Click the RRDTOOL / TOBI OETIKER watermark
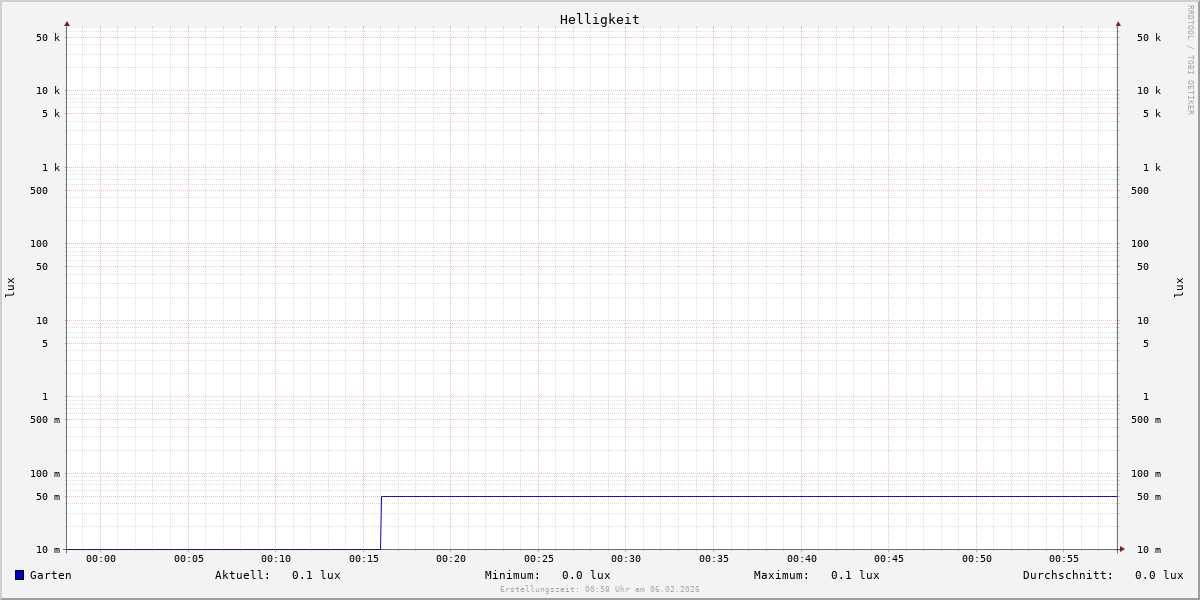Screen dimensions: 1200x600 (1190, 60)
